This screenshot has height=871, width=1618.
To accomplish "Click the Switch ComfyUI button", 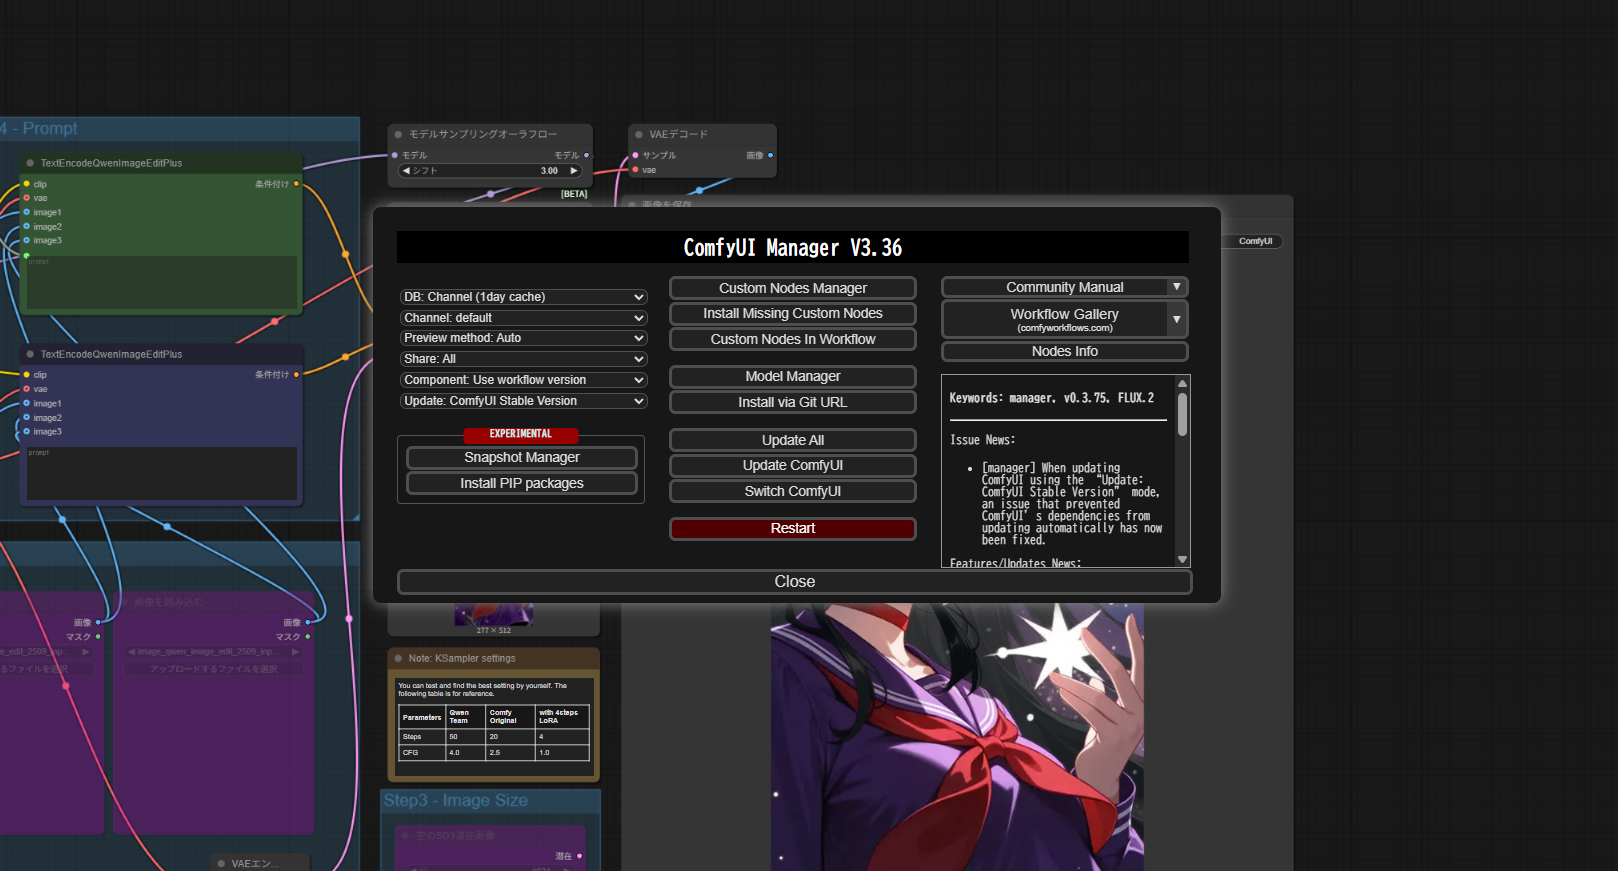I will pyautogui.click(x=793, y=491).
